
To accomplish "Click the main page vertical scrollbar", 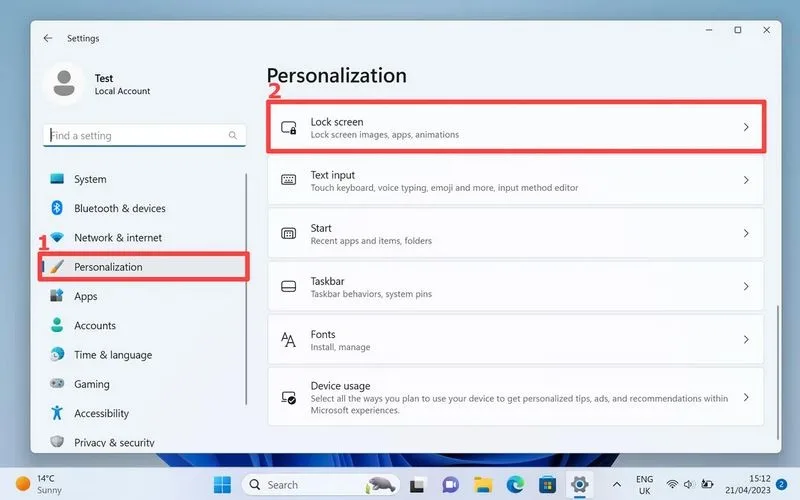I will (x=778, y=372).
